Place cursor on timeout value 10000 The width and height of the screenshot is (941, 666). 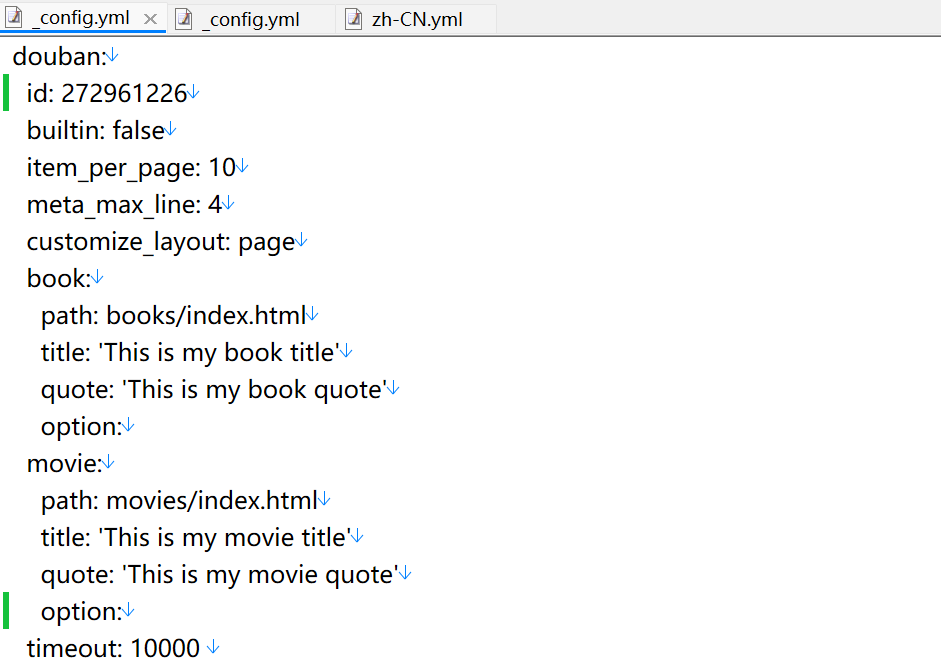[x=165, y=648]
